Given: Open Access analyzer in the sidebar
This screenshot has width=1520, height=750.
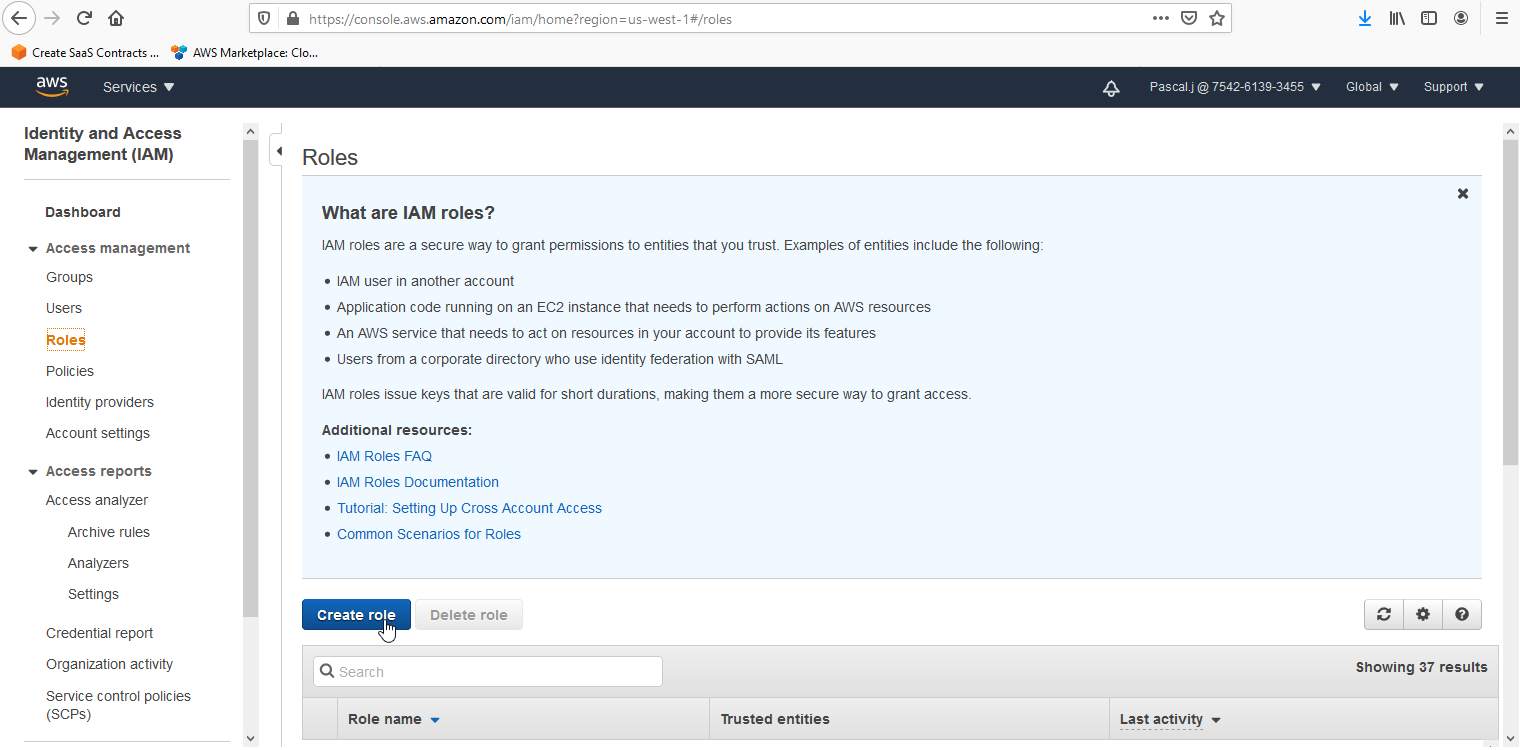Looking at the screenshot, I should tap(97, 500).
